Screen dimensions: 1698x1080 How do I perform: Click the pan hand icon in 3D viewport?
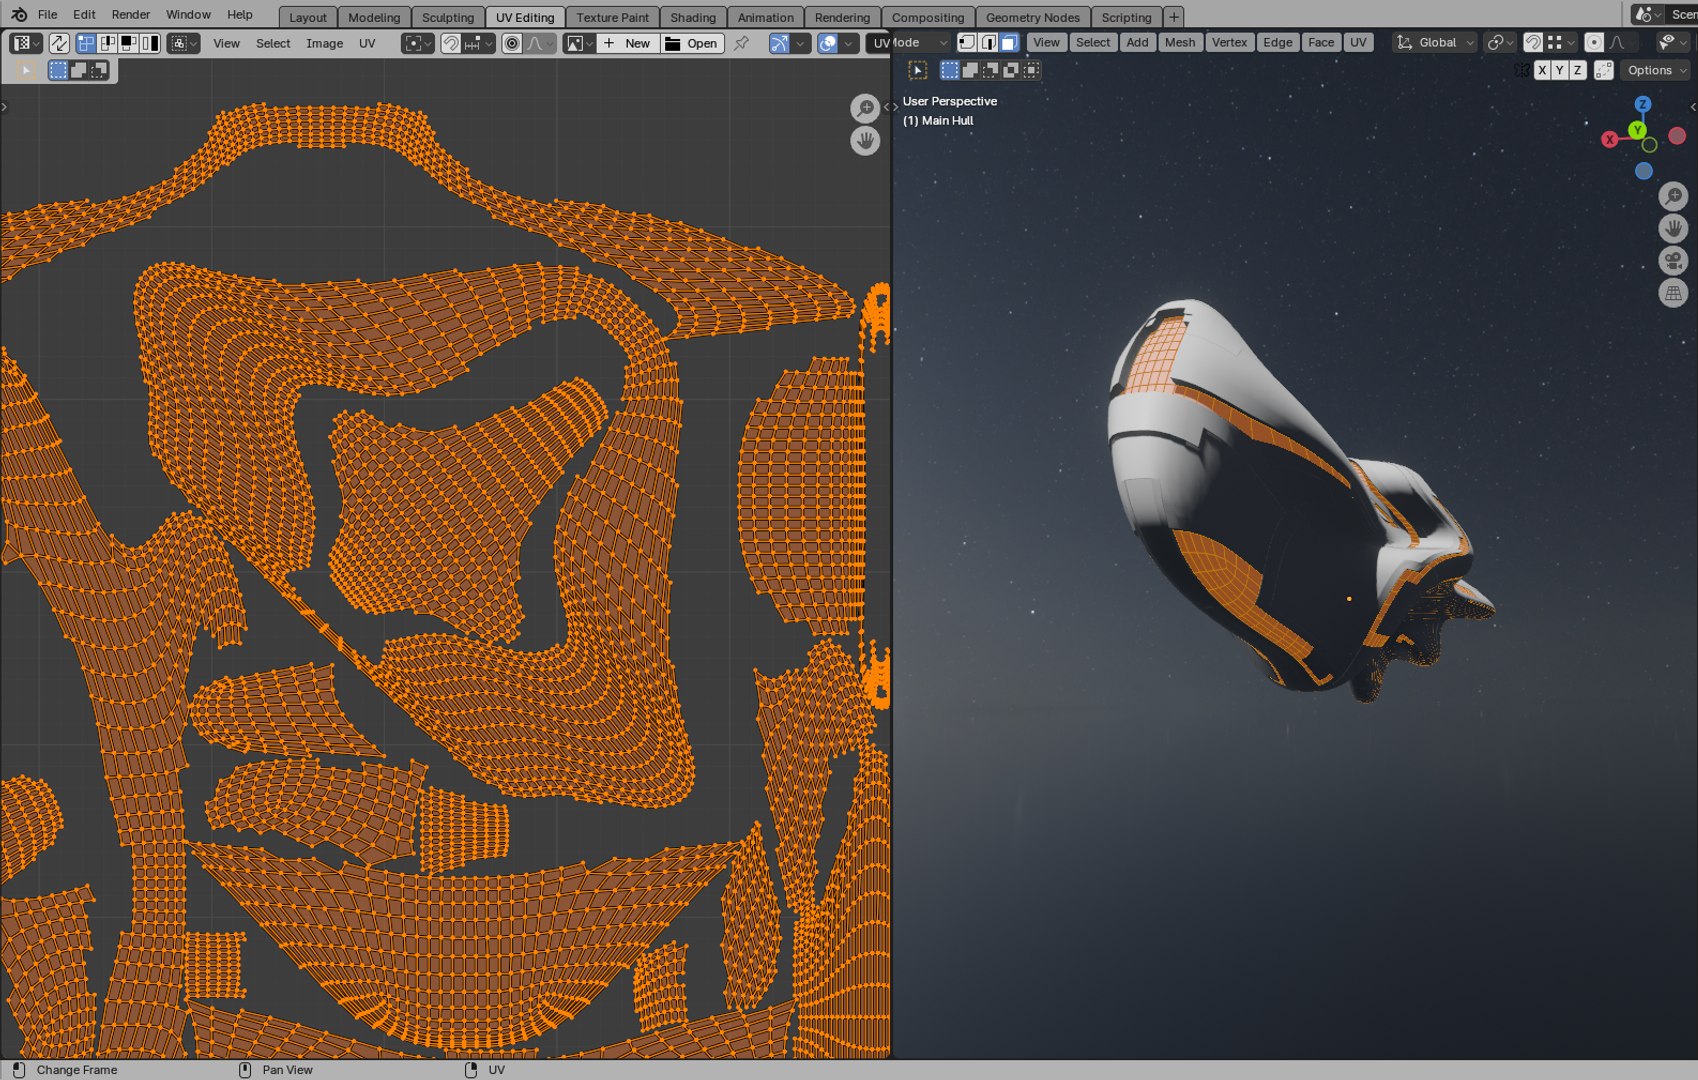point(1673,228)
